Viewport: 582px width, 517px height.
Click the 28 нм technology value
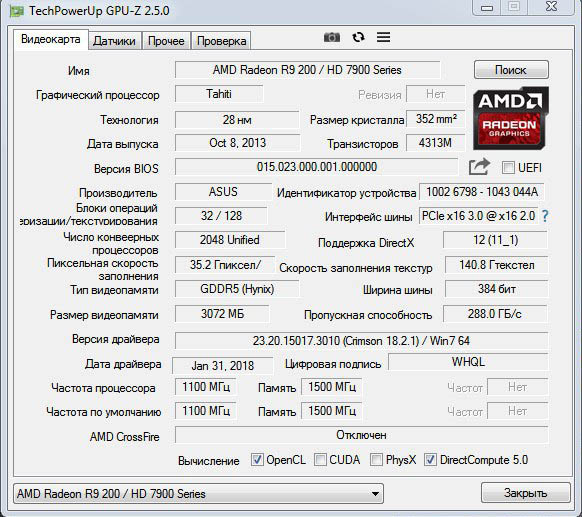point(237,120)
